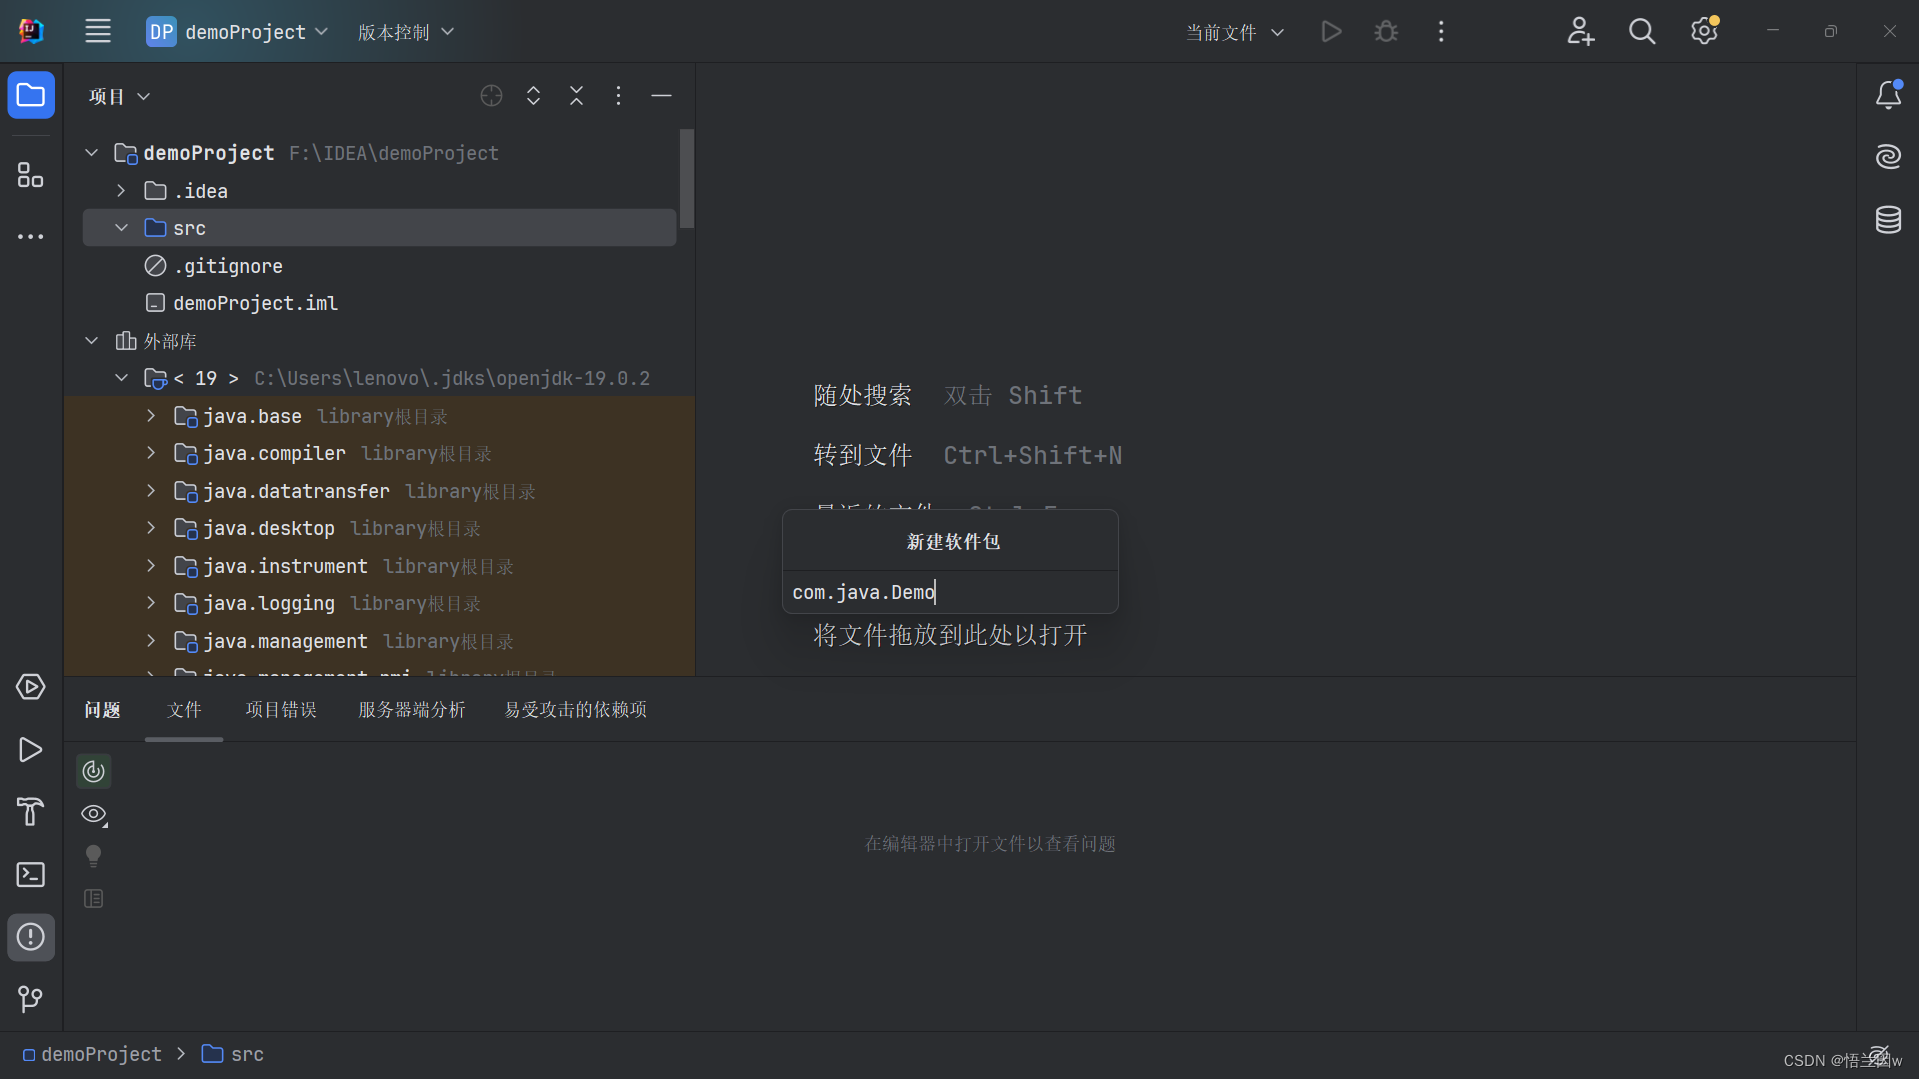This screenshot has width=1919, height=1079.
Task: Collapse all items in project tree
Action: [x=577, y=96]
